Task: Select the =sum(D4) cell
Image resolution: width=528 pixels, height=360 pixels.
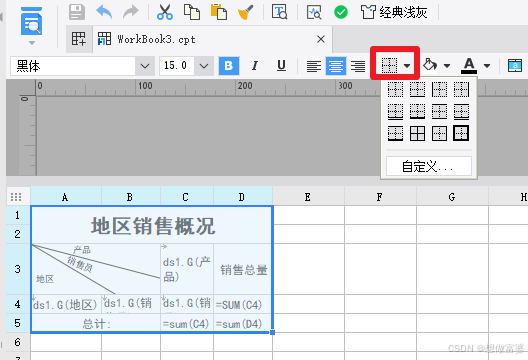Action: tap(243, 324)
